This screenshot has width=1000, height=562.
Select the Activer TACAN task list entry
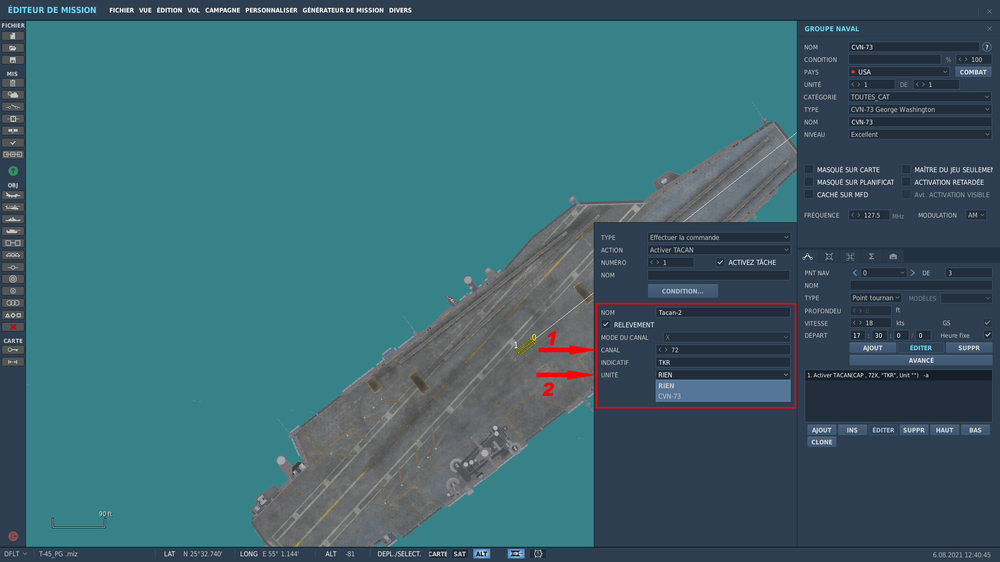coord(898,375)
